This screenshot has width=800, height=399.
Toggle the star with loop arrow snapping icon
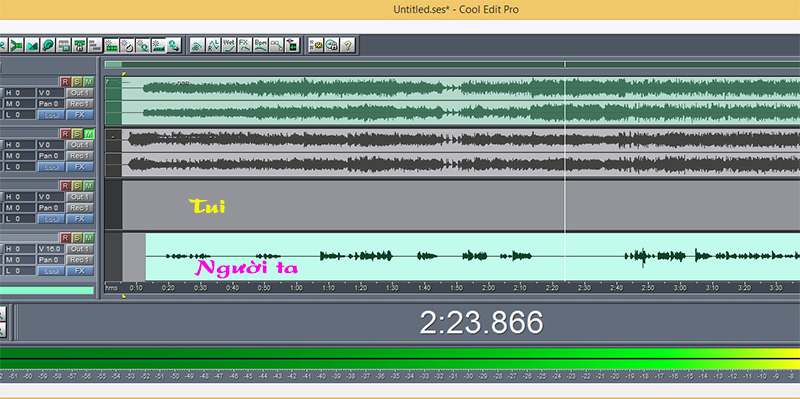[127, 45]
